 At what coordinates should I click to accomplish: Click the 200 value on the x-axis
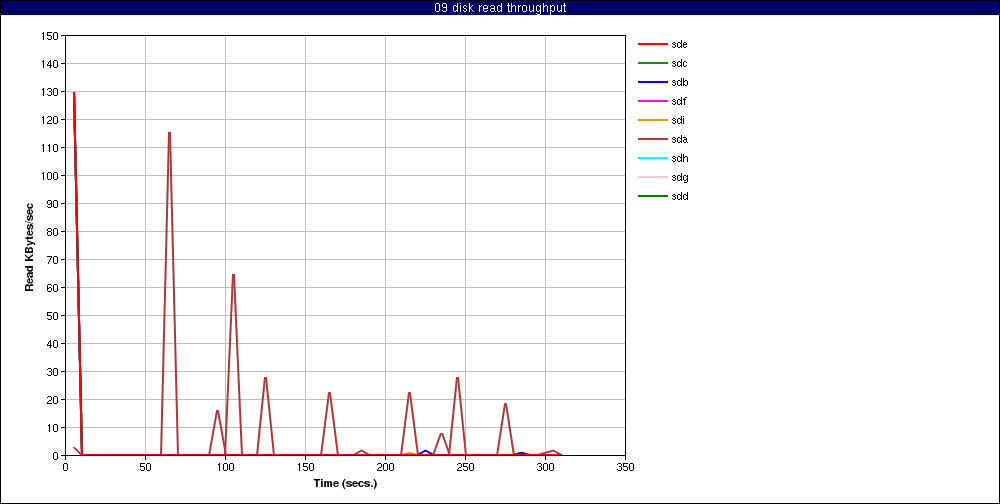385,467
